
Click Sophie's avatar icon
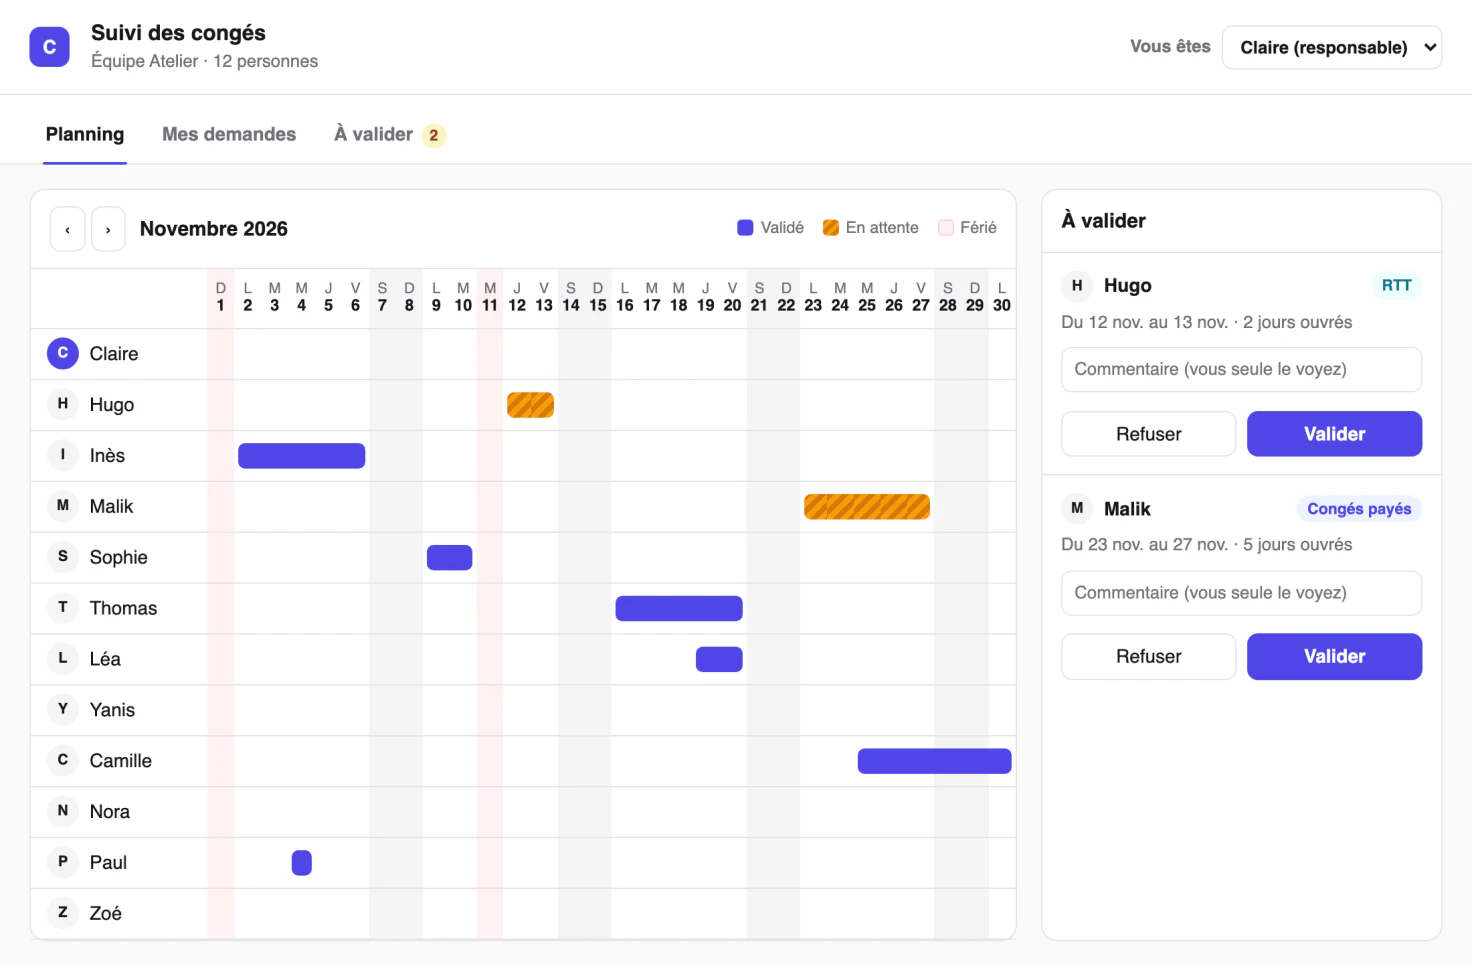[x=63, y=557]
